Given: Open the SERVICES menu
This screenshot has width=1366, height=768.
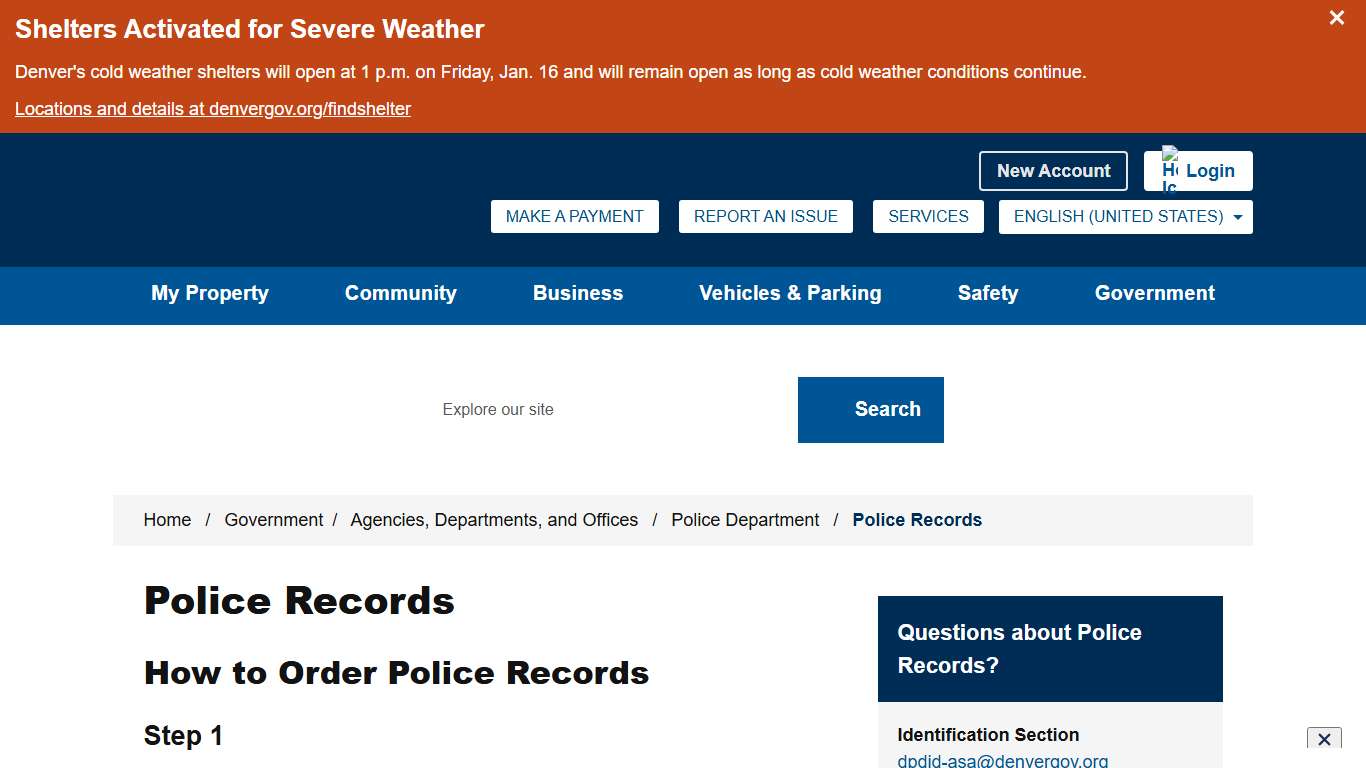Looking at the screenshot, I should click(928, 216).
